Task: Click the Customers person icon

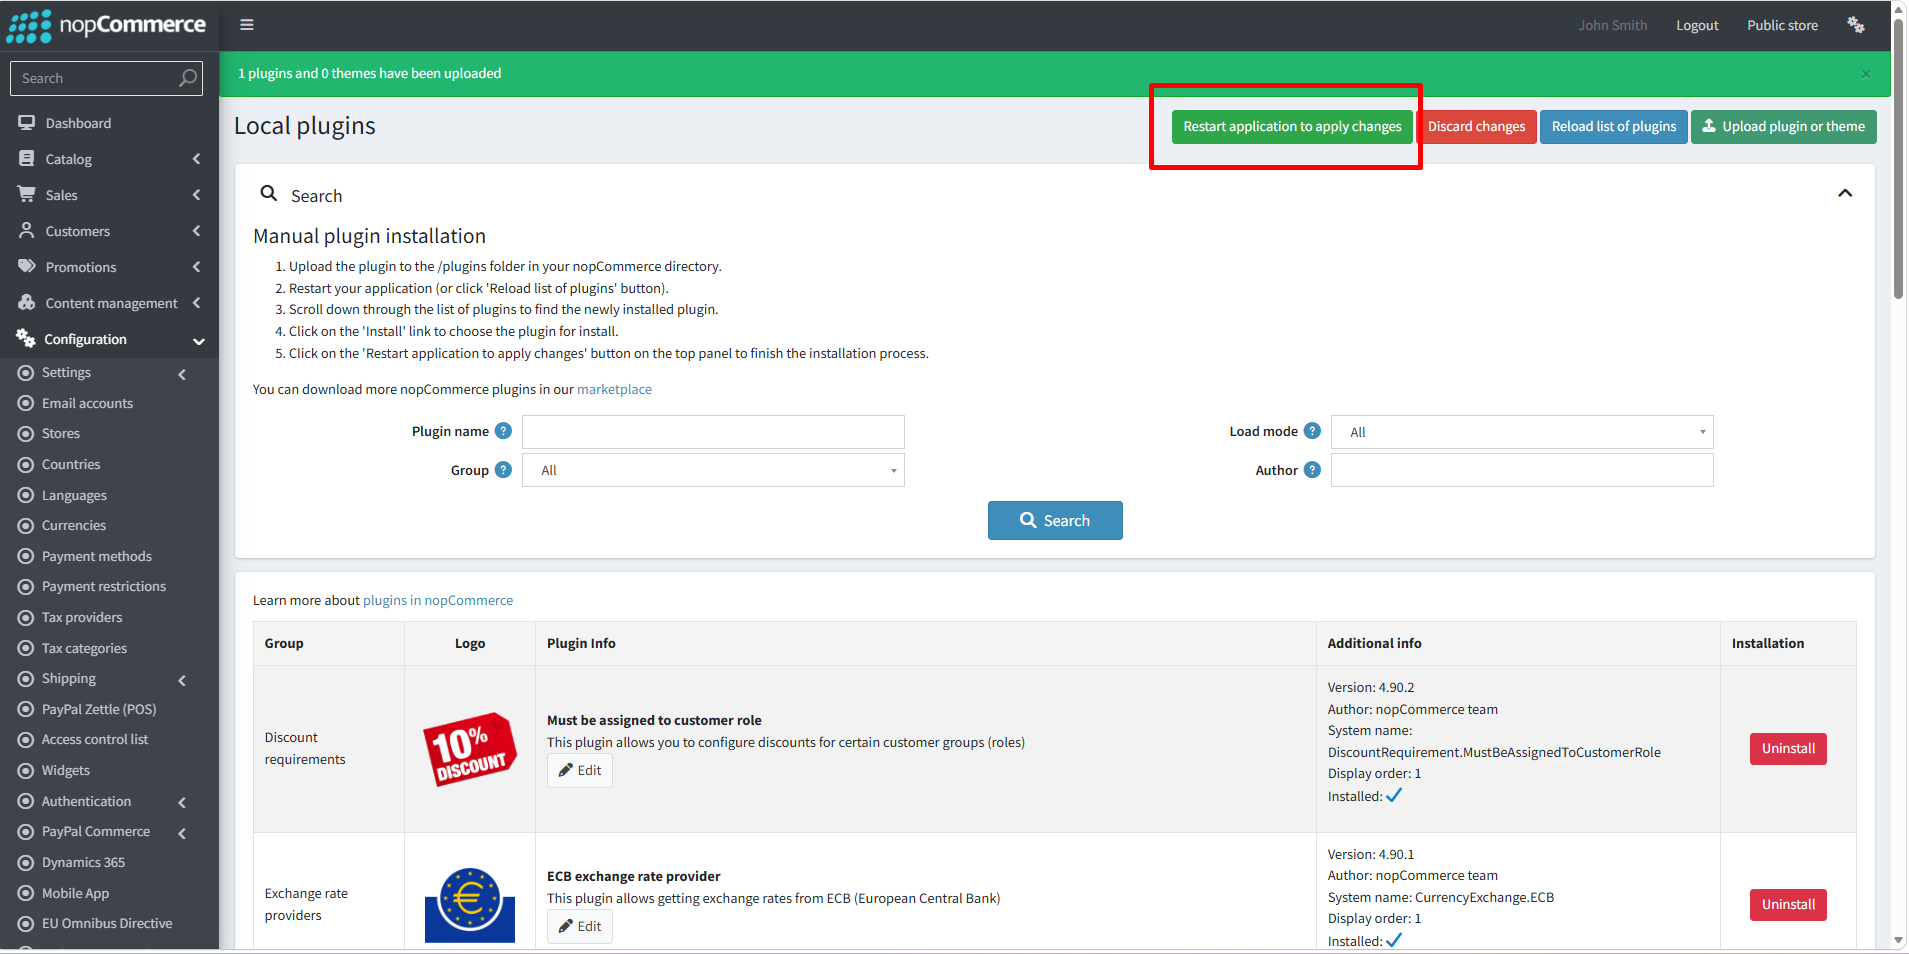Action: point(27,231)
